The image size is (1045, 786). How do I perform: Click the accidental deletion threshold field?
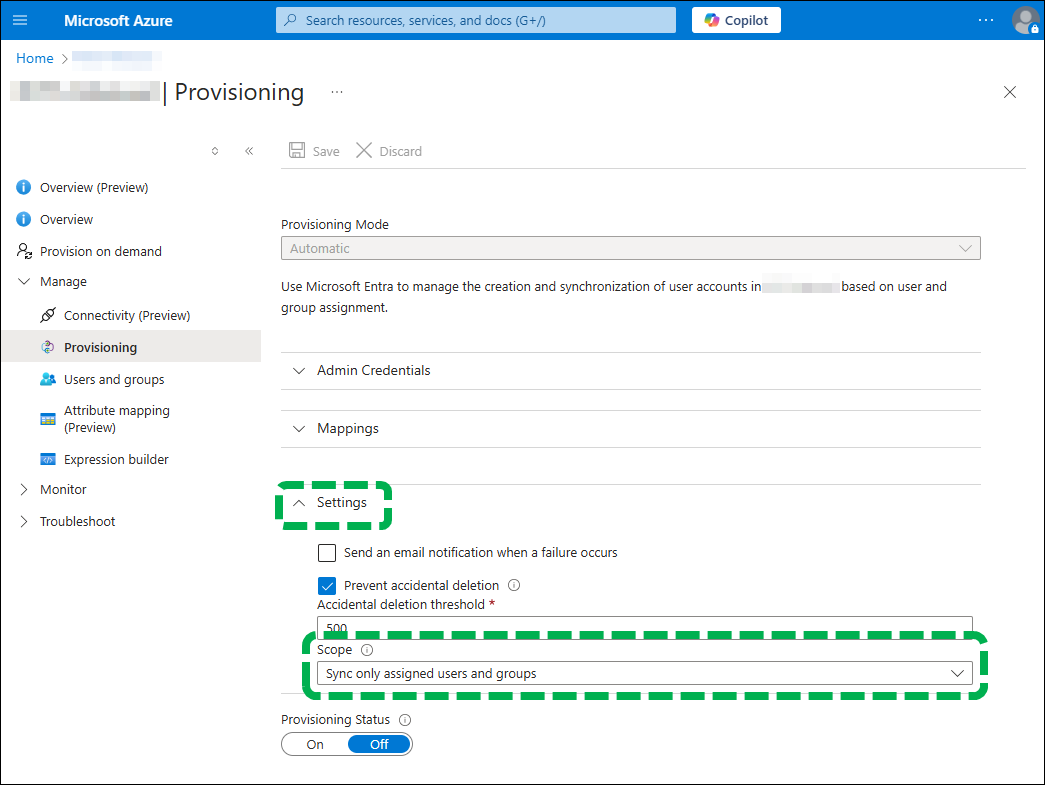click(644, 627)
